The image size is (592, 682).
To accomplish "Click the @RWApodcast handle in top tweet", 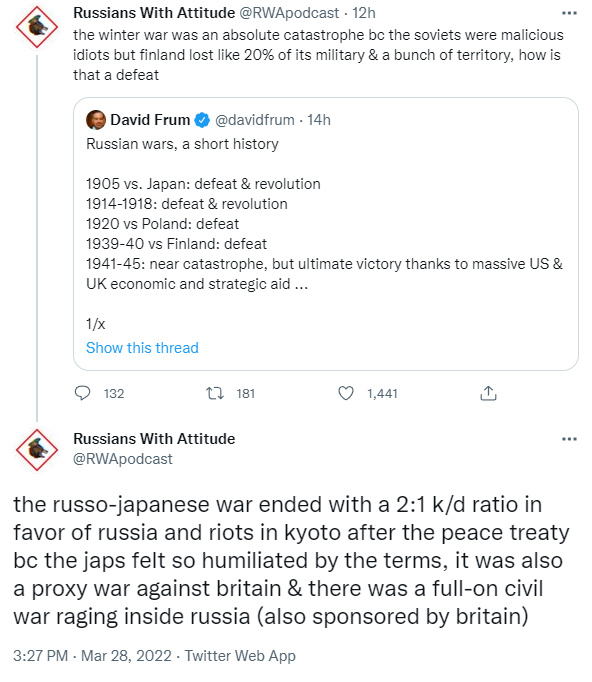I will (x=289, y=13).
